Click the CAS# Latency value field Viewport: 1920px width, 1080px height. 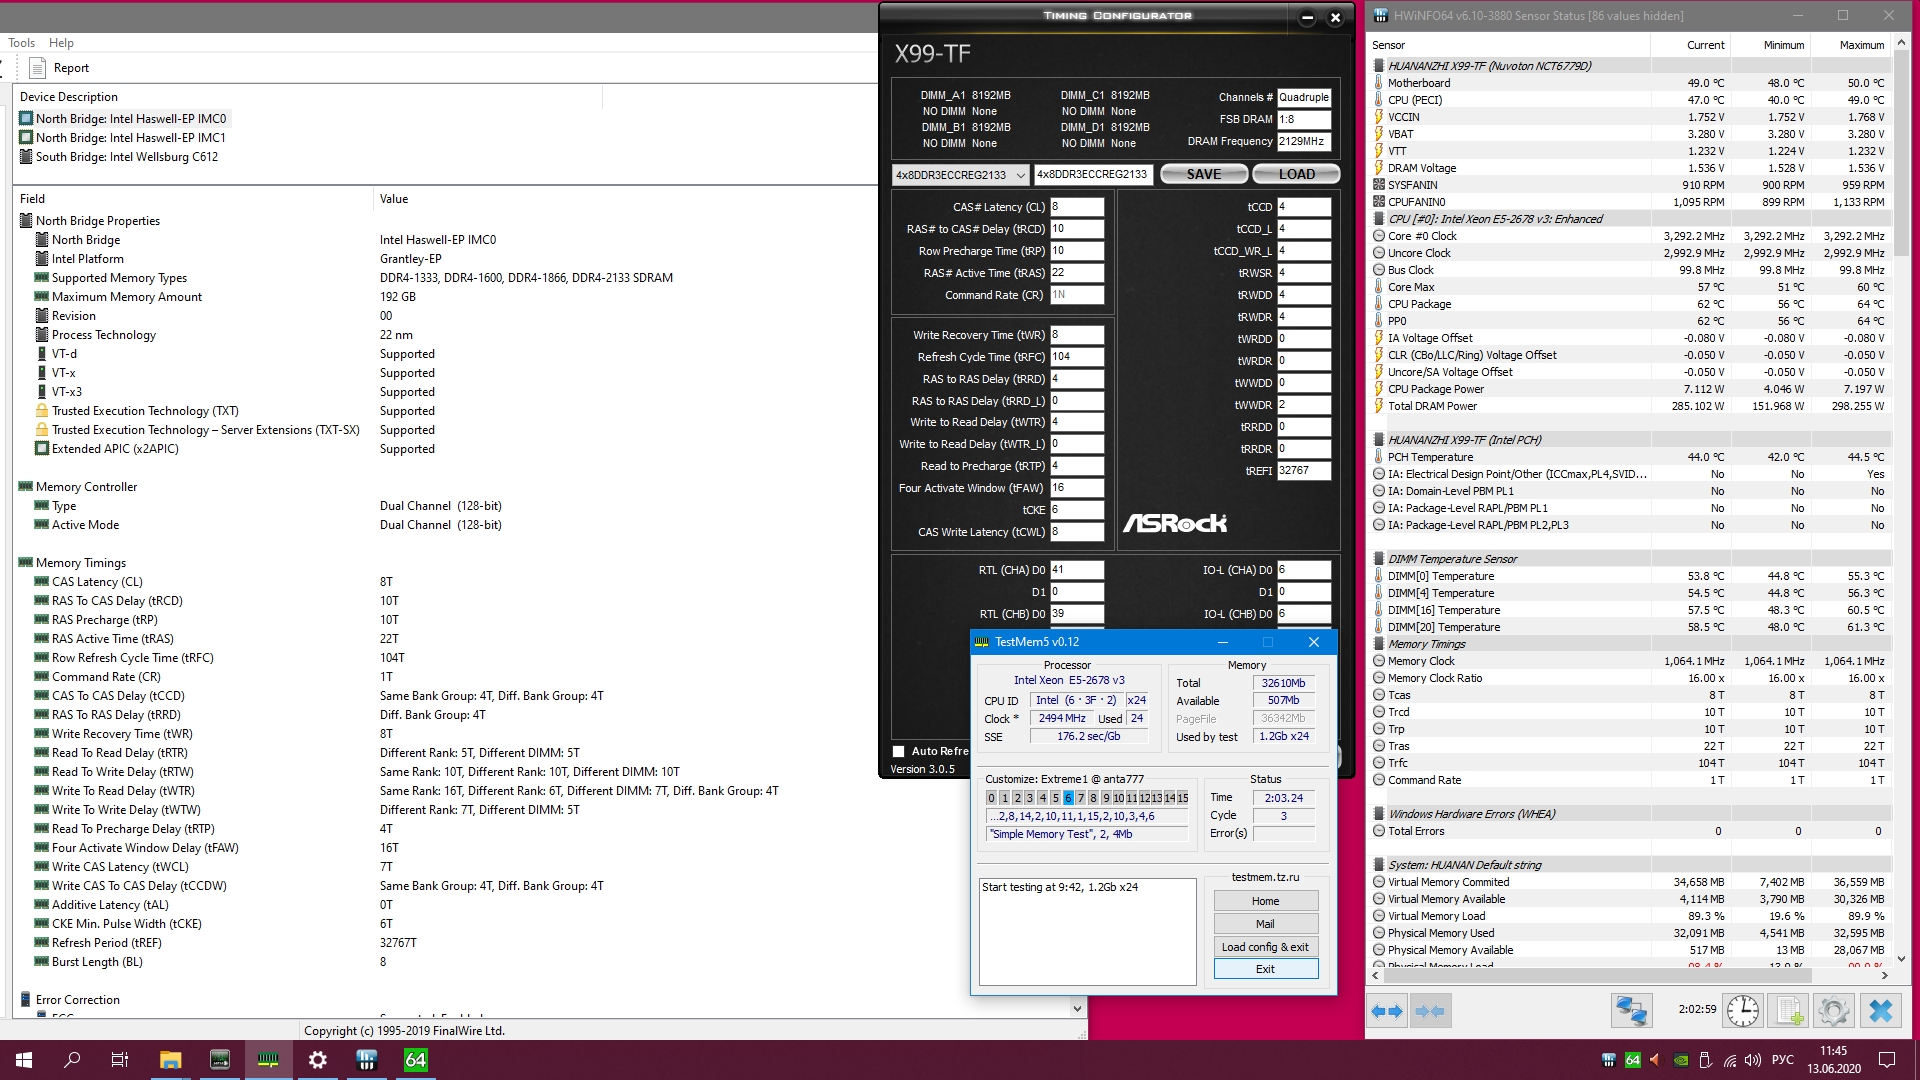(1076, 207)
